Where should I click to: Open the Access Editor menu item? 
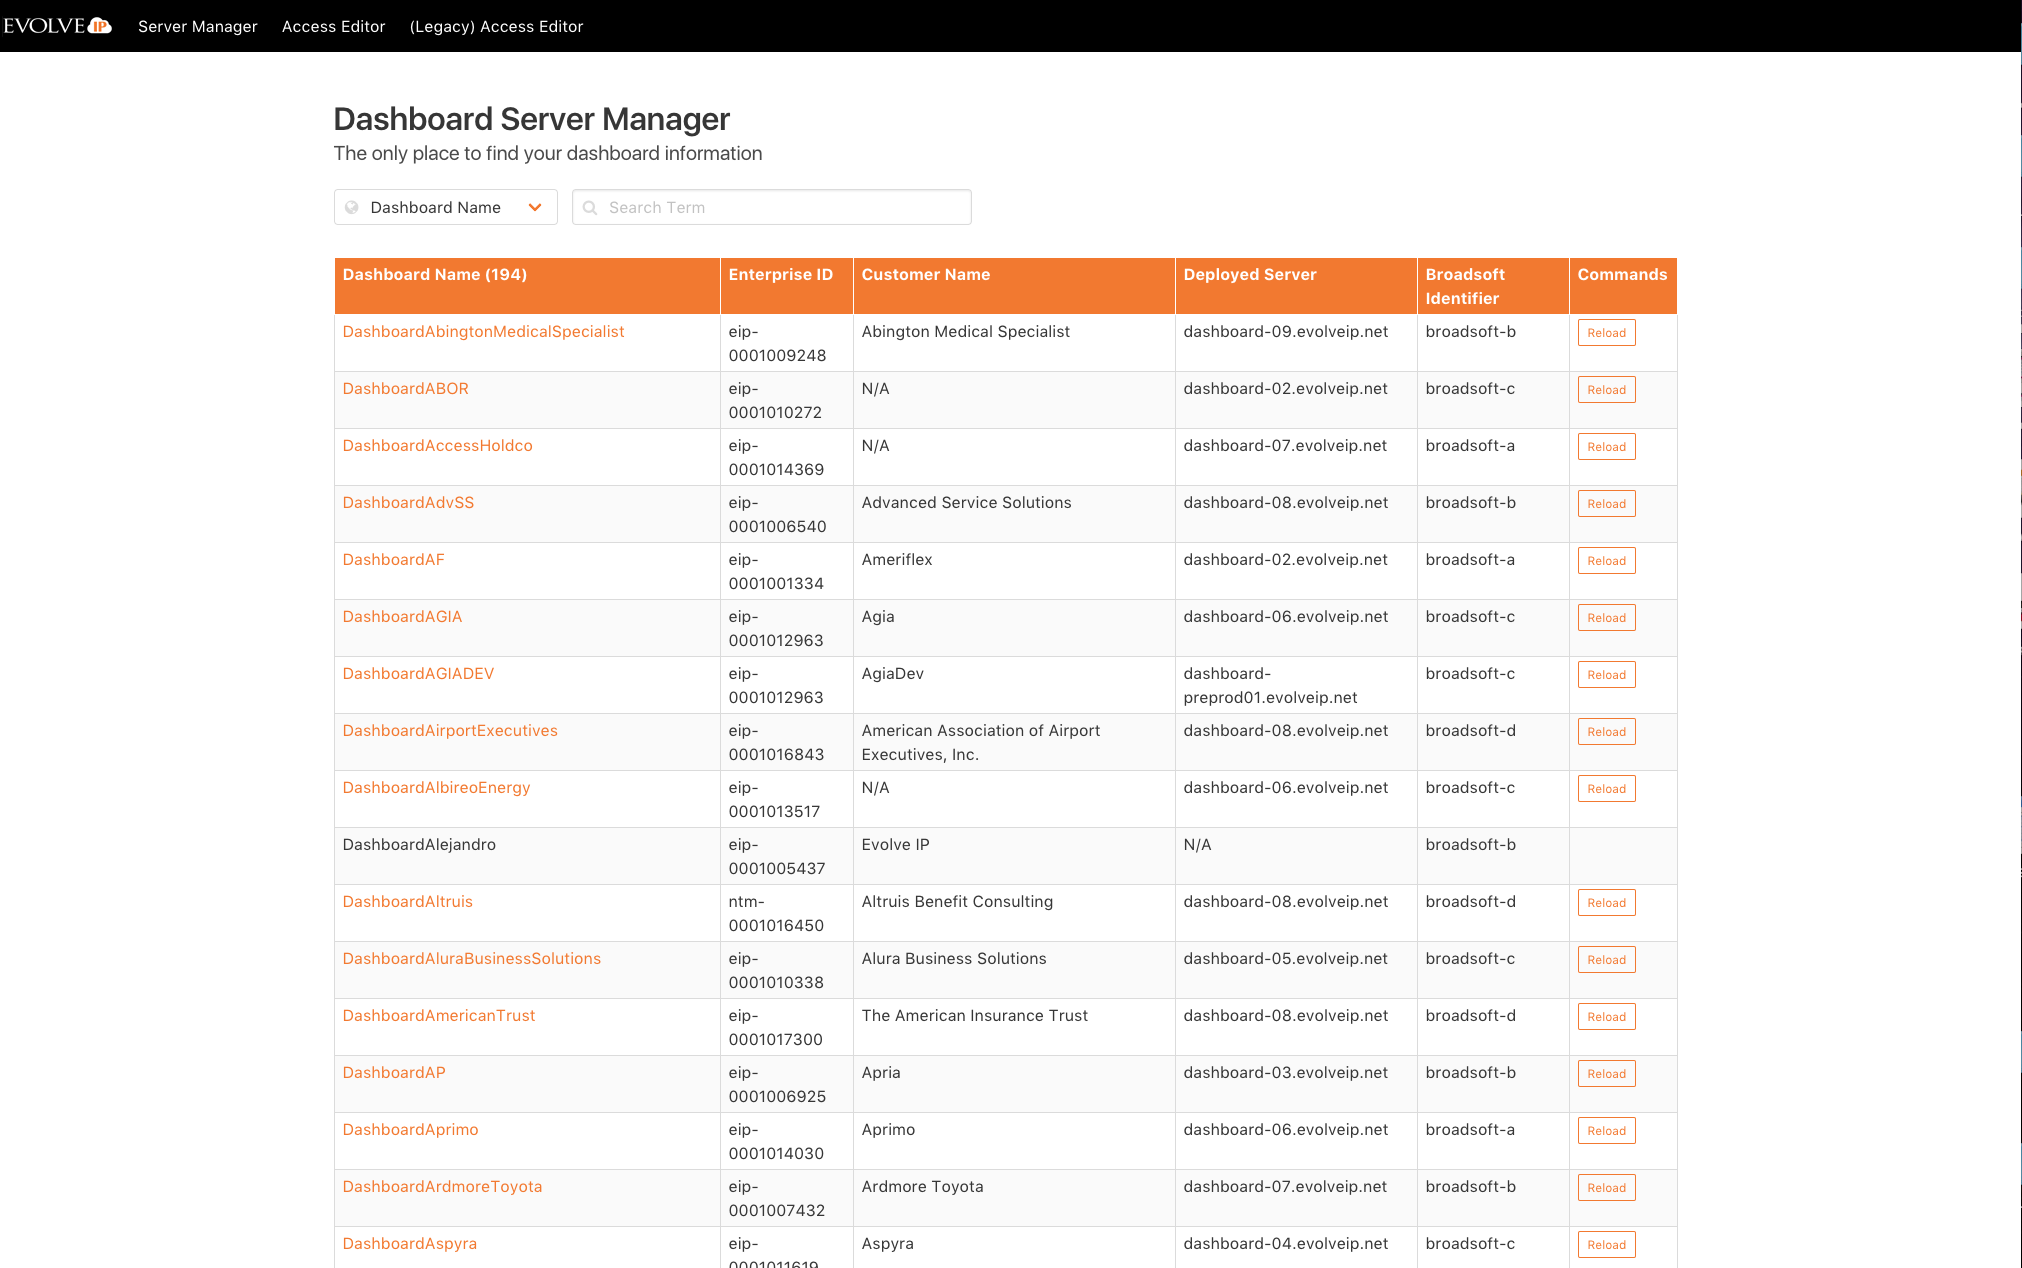pyautogui.click(x=333, y=27)
